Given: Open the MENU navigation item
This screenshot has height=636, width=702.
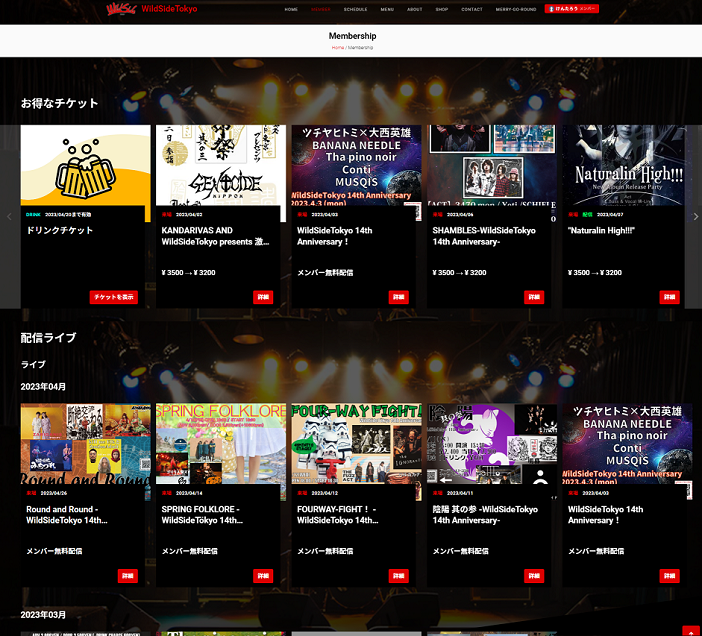Looking at the screenshot, I should tap(387, 9).
